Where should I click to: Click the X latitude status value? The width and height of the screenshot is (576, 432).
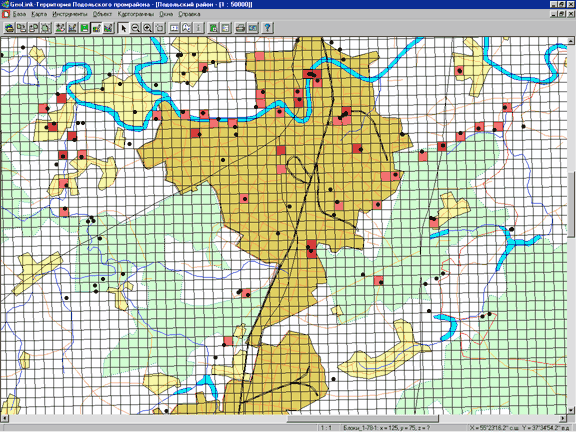pos(493,428)
